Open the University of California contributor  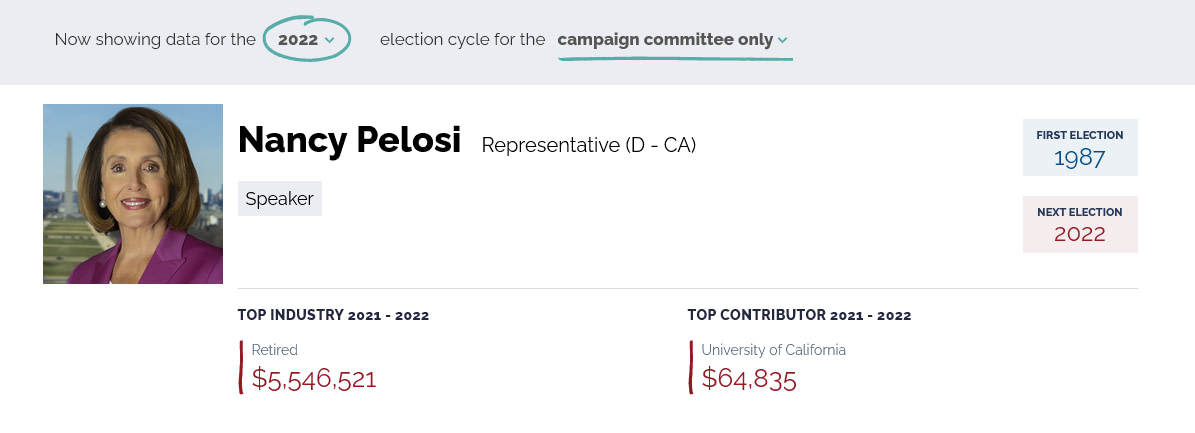click(x=774, y=350)
